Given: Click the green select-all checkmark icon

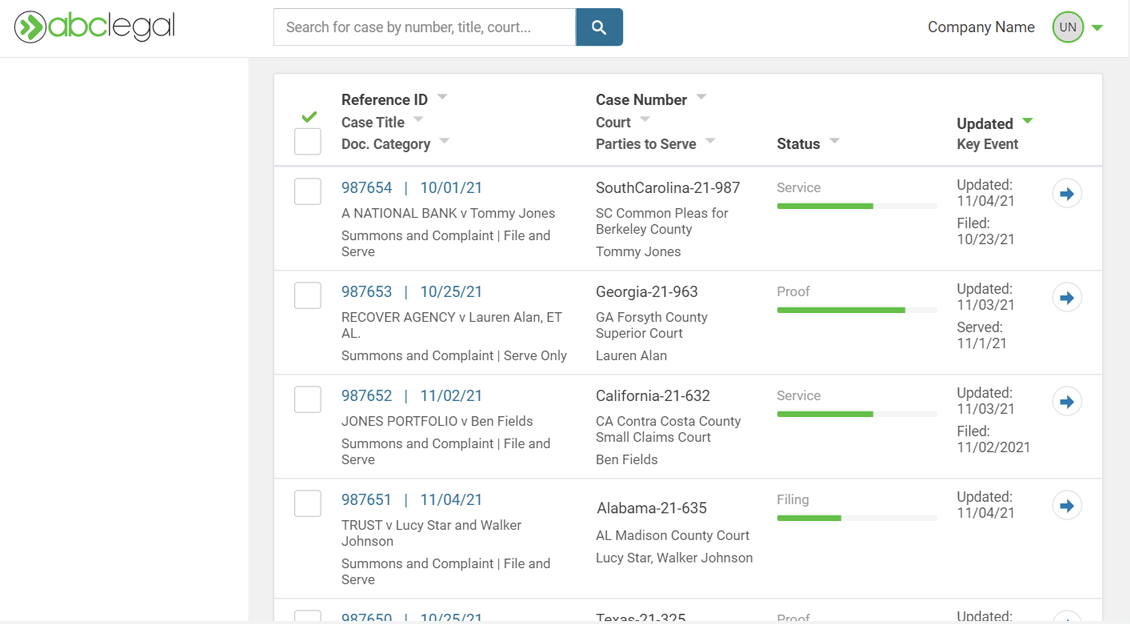Looking at the screenshot, I should point(309,117).
